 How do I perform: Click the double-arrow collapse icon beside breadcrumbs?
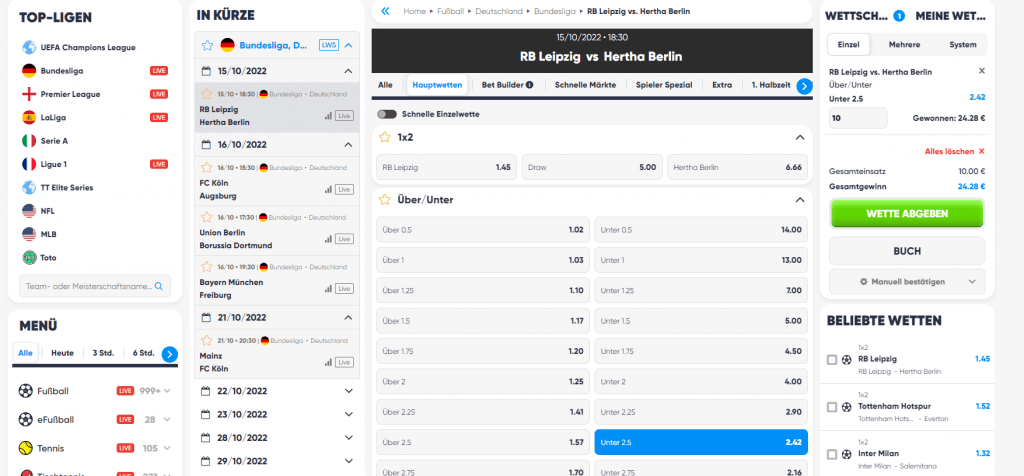point(385,11)
